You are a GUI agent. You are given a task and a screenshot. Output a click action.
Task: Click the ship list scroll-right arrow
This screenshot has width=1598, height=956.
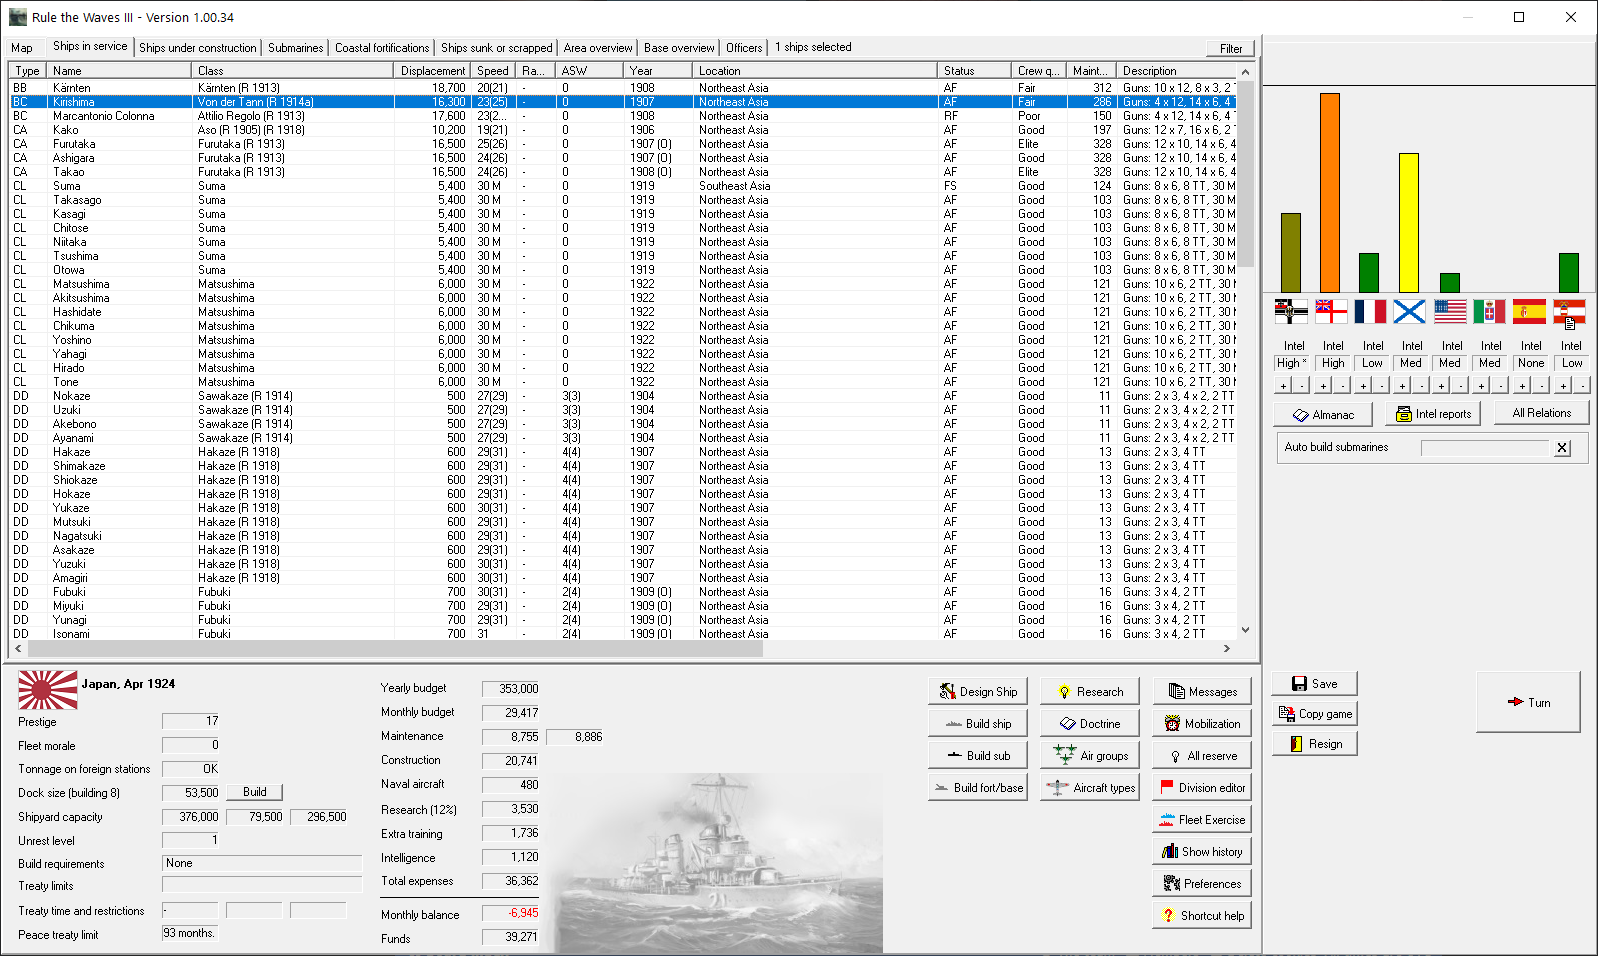click(1227, 649)
